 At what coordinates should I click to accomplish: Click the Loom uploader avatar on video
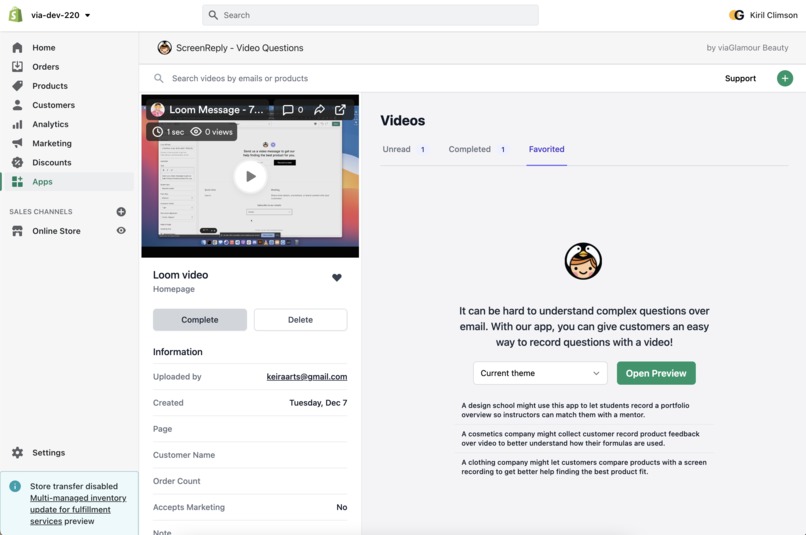158,109
